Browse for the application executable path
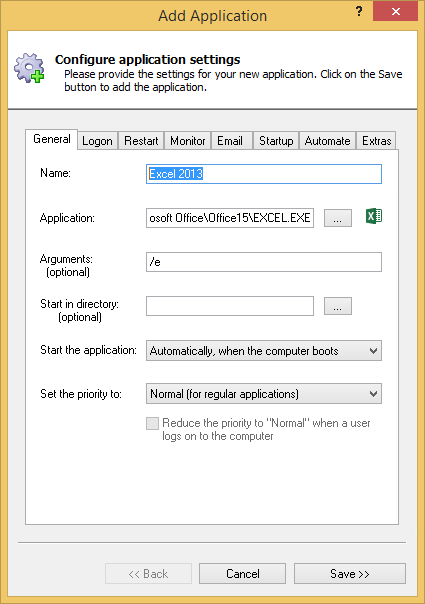Viewport: 425px width, 604px height. pyautogui.click(x=338, y=218)
